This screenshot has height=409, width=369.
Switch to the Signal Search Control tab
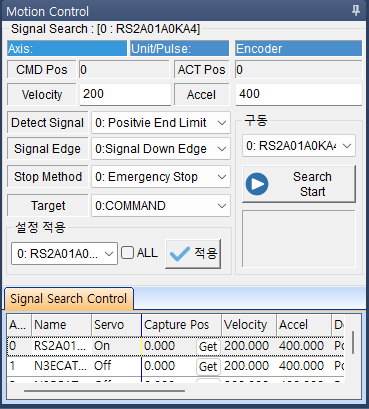tap(69, 299)
